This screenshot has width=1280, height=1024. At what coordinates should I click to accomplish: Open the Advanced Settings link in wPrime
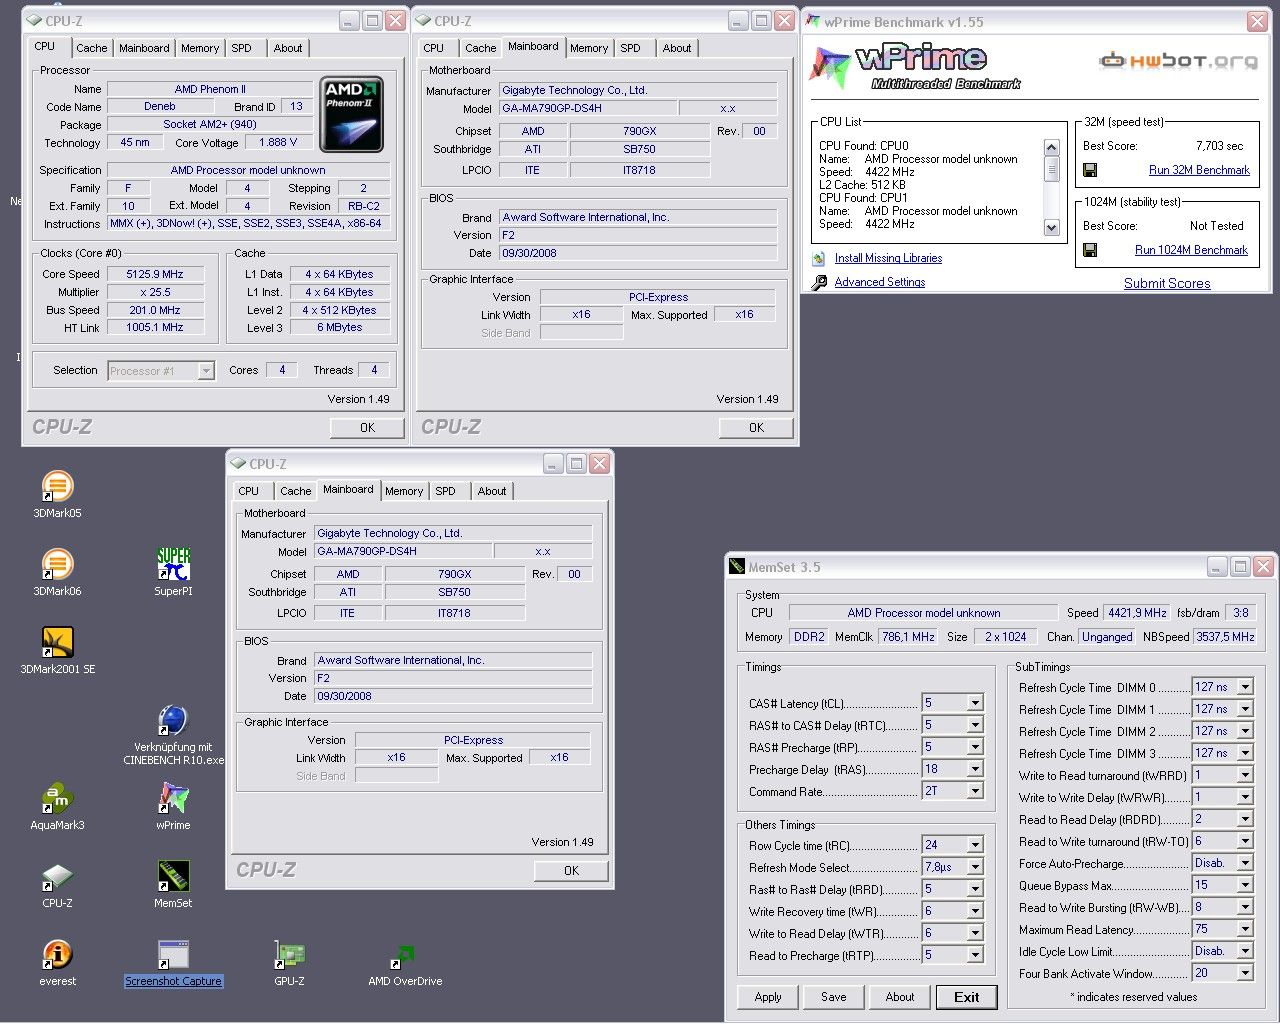[880, 282]
